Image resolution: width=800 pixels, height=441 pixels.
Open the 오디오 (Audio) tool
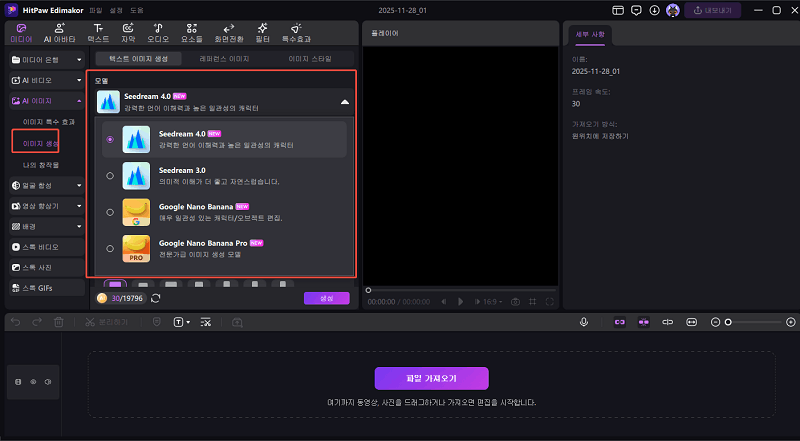(x=158, y=33)
